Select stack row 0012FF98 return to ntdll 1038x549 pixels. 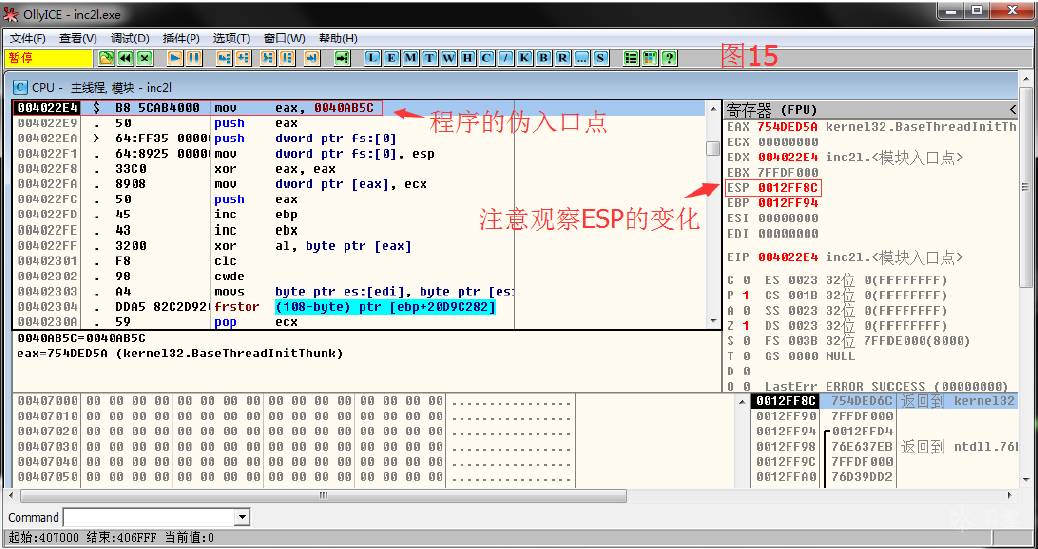884,446
